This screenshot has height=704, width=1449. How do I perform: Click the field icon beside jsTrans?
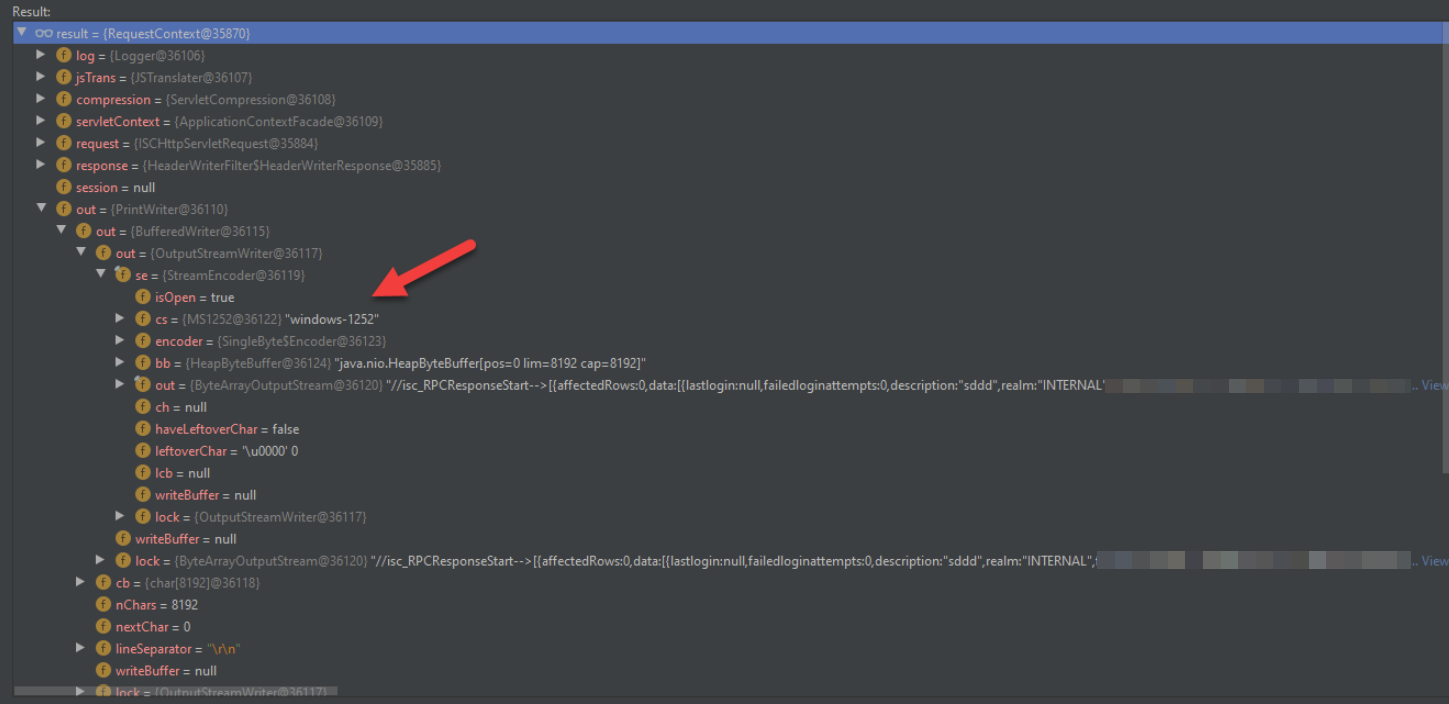[x=64, y=78]
